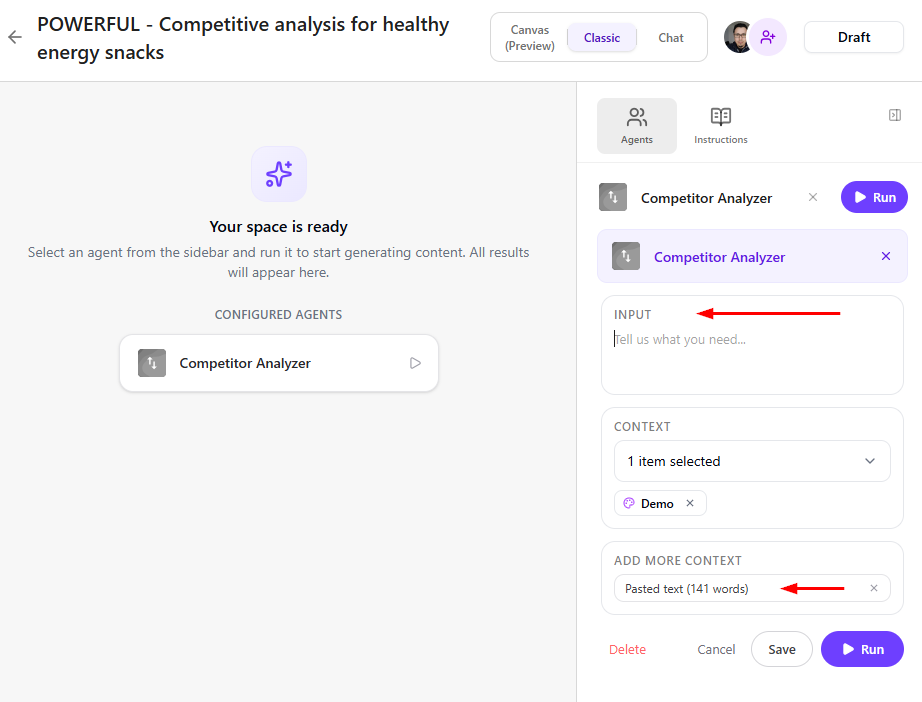Remove the Demo context tag
922x702 pixels.
(690, 503)
